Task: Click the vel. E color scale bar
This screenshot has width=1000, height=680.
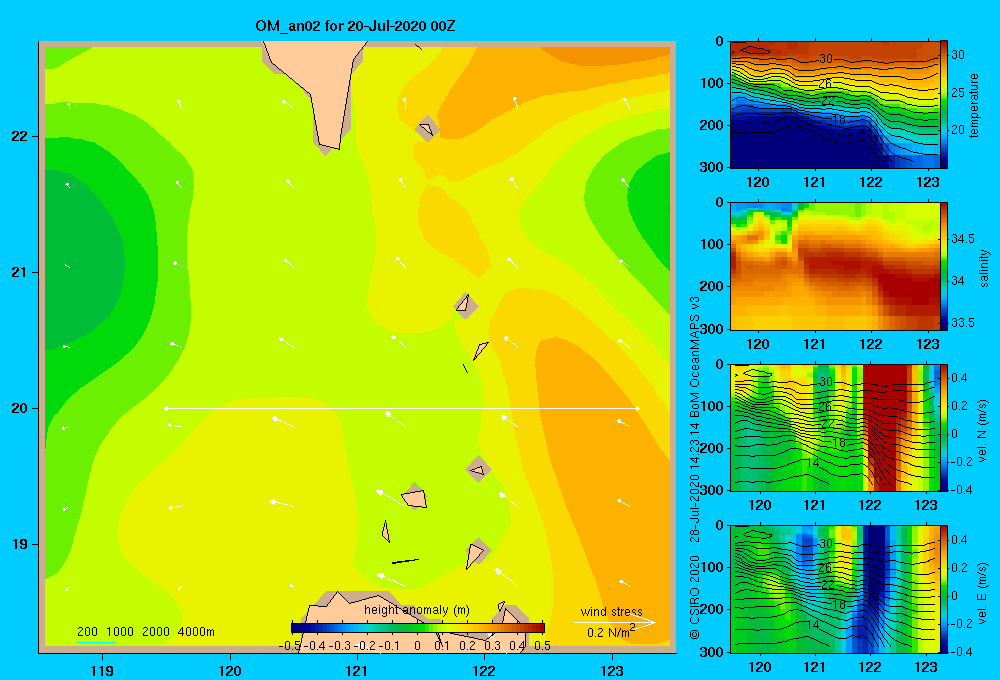Action: click(944, 589)
